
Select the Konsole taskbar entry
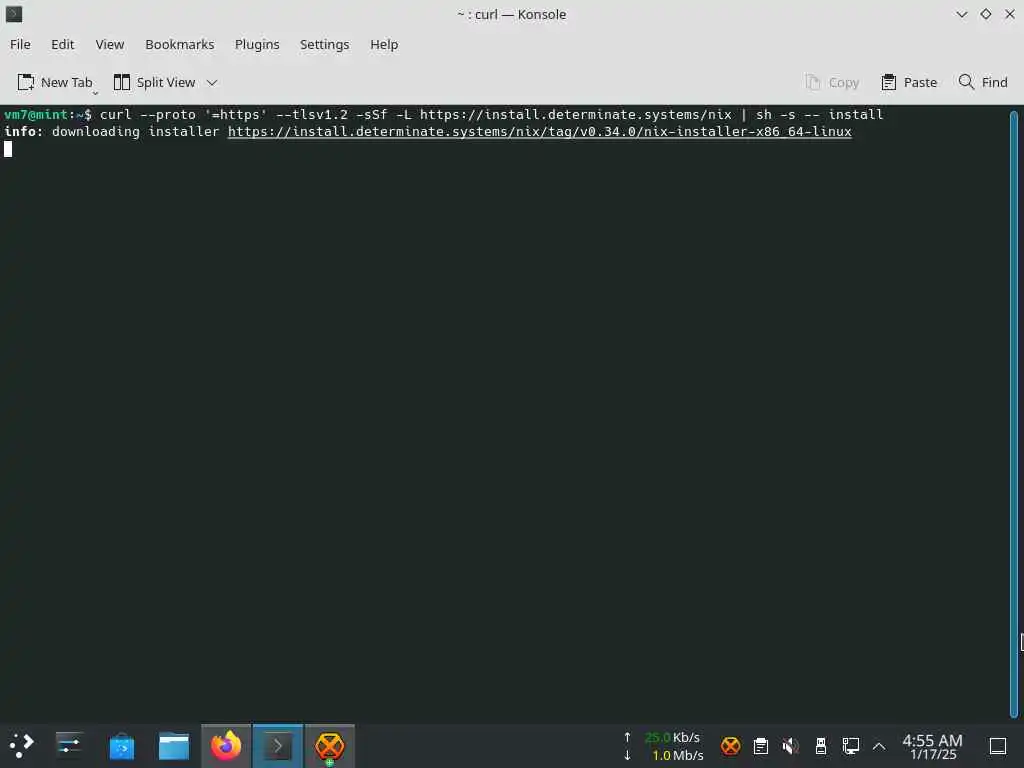tap(278, 746)
